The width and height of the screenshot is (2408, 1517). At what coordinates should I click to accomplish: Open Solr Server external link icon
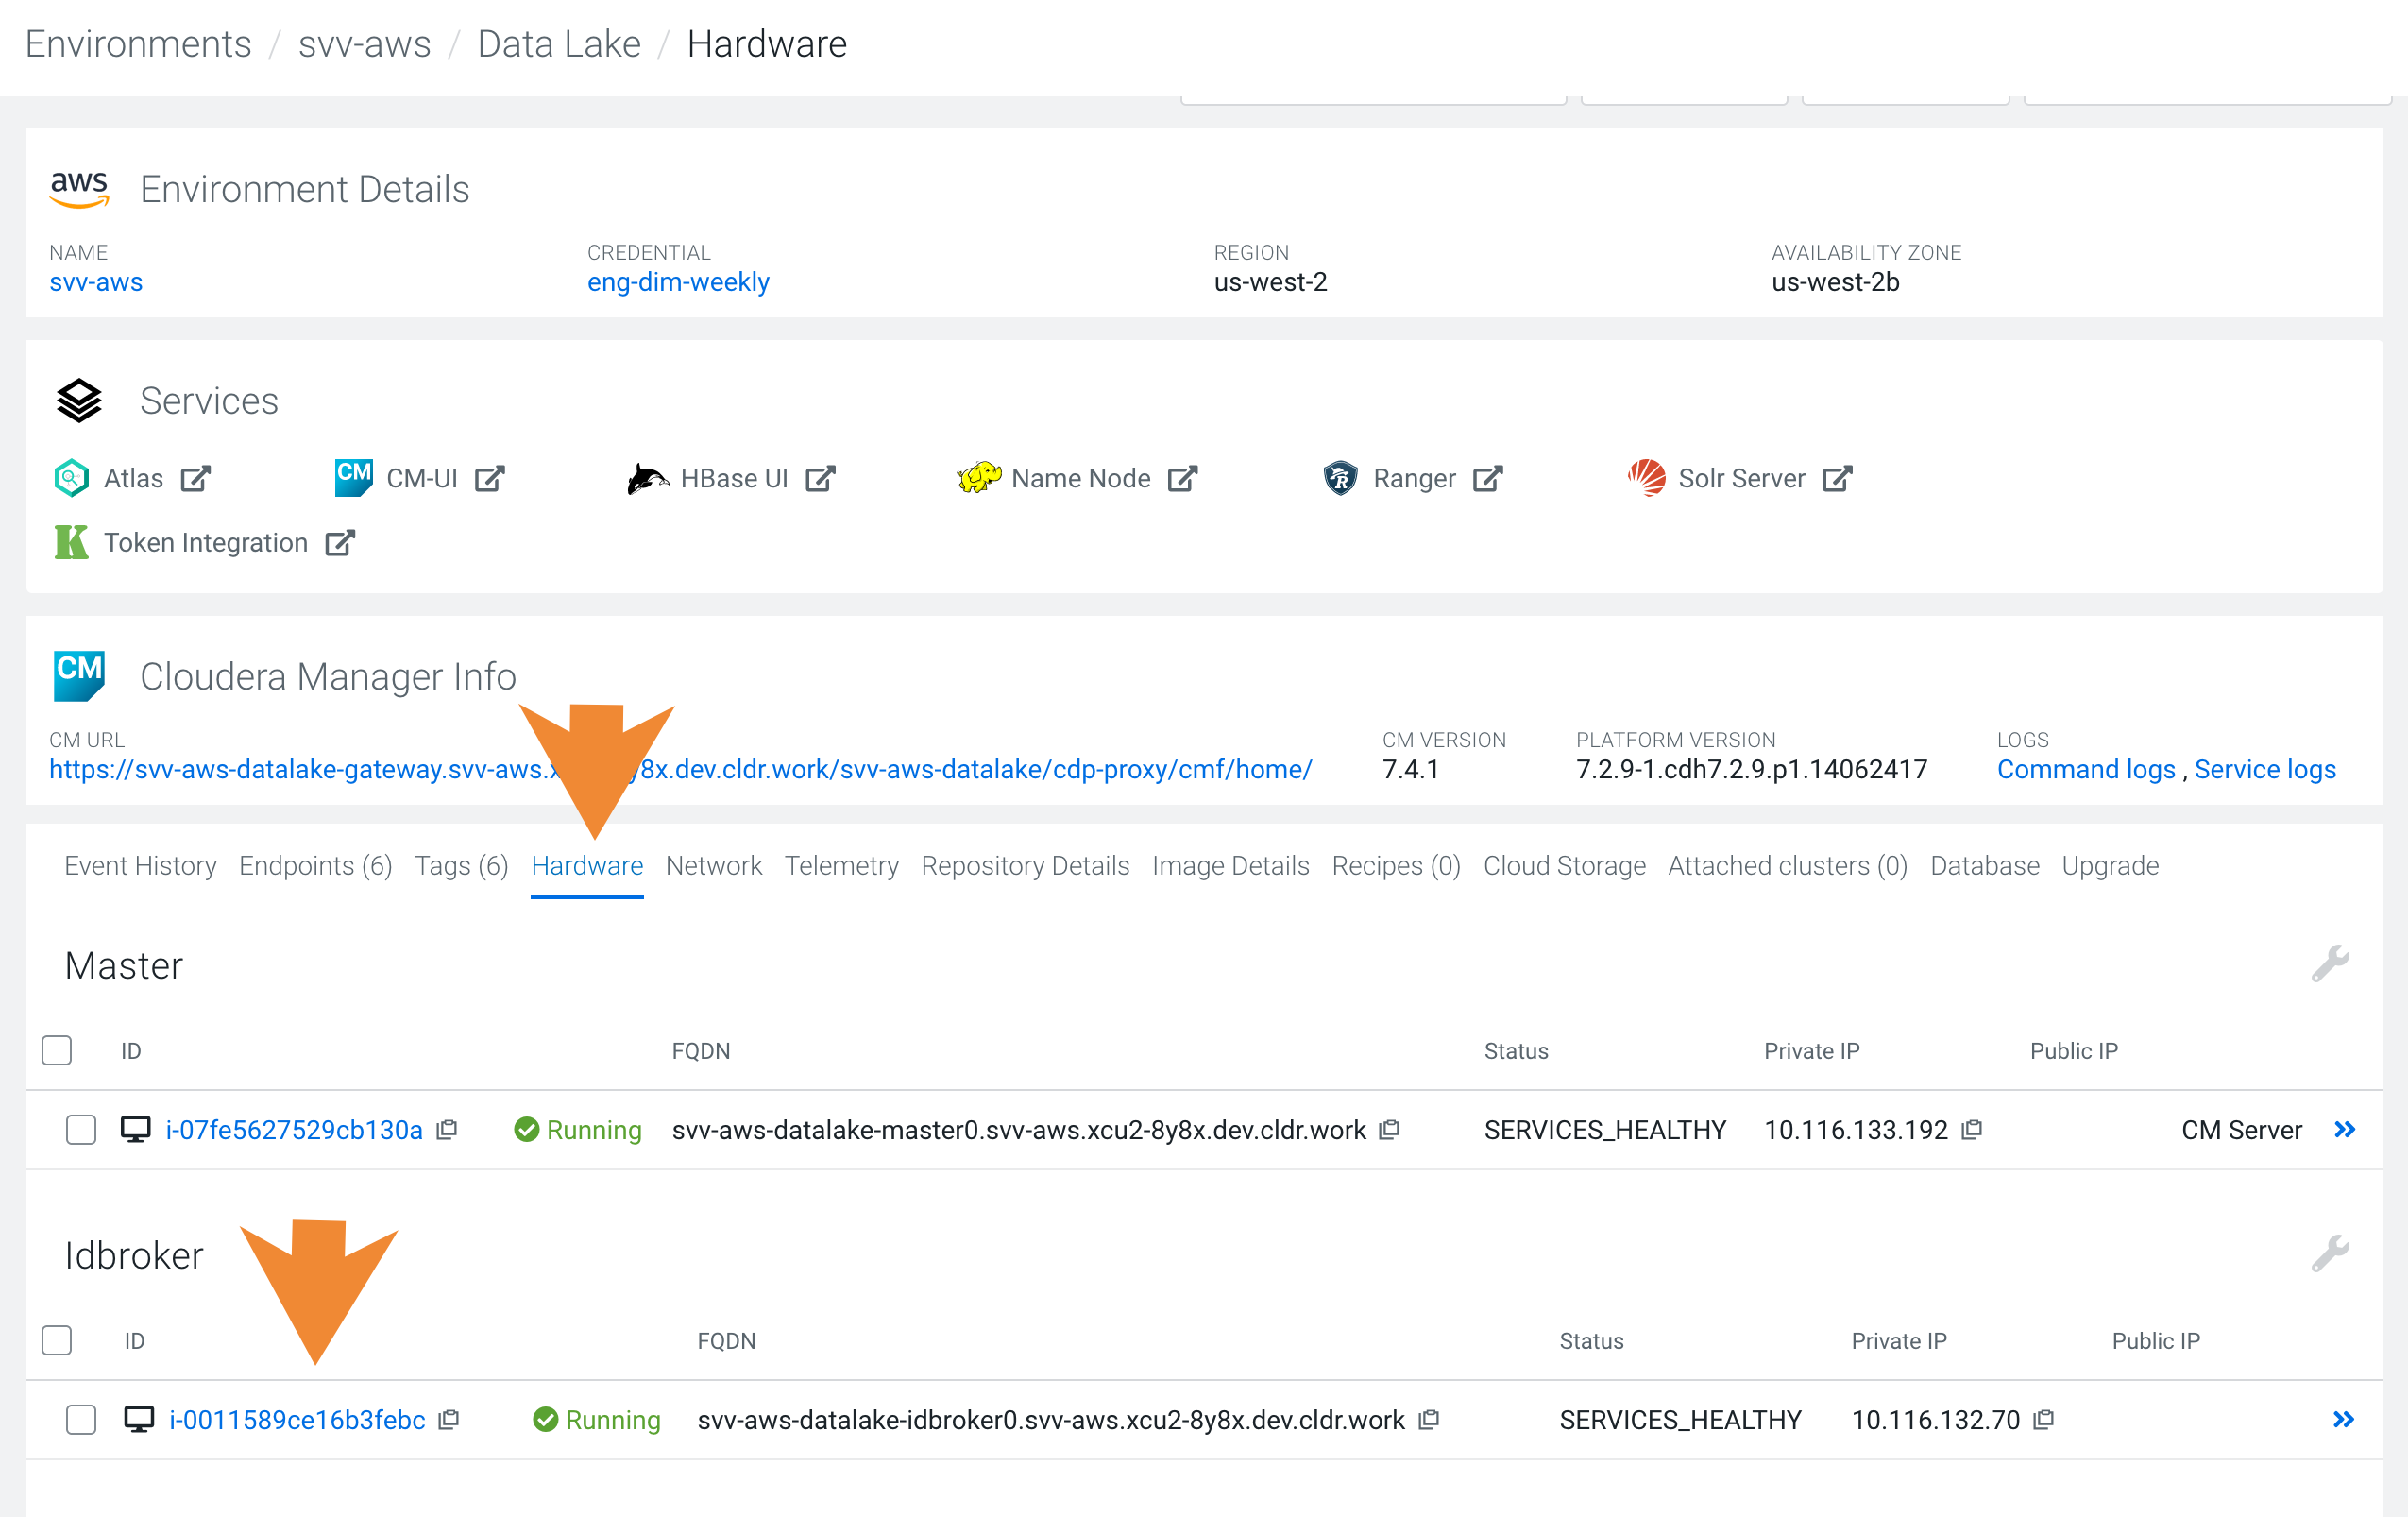pos(1837,479)
